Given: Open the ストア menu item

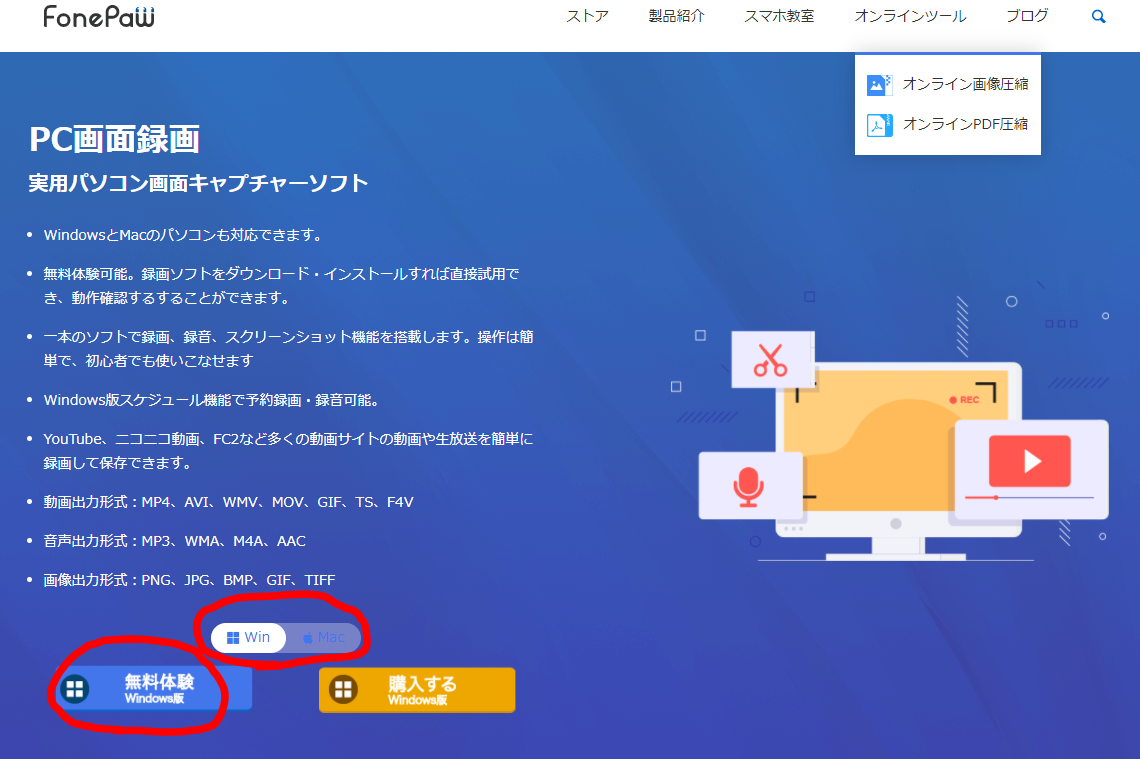Looking at the screenshot, I should click(587, 16).
